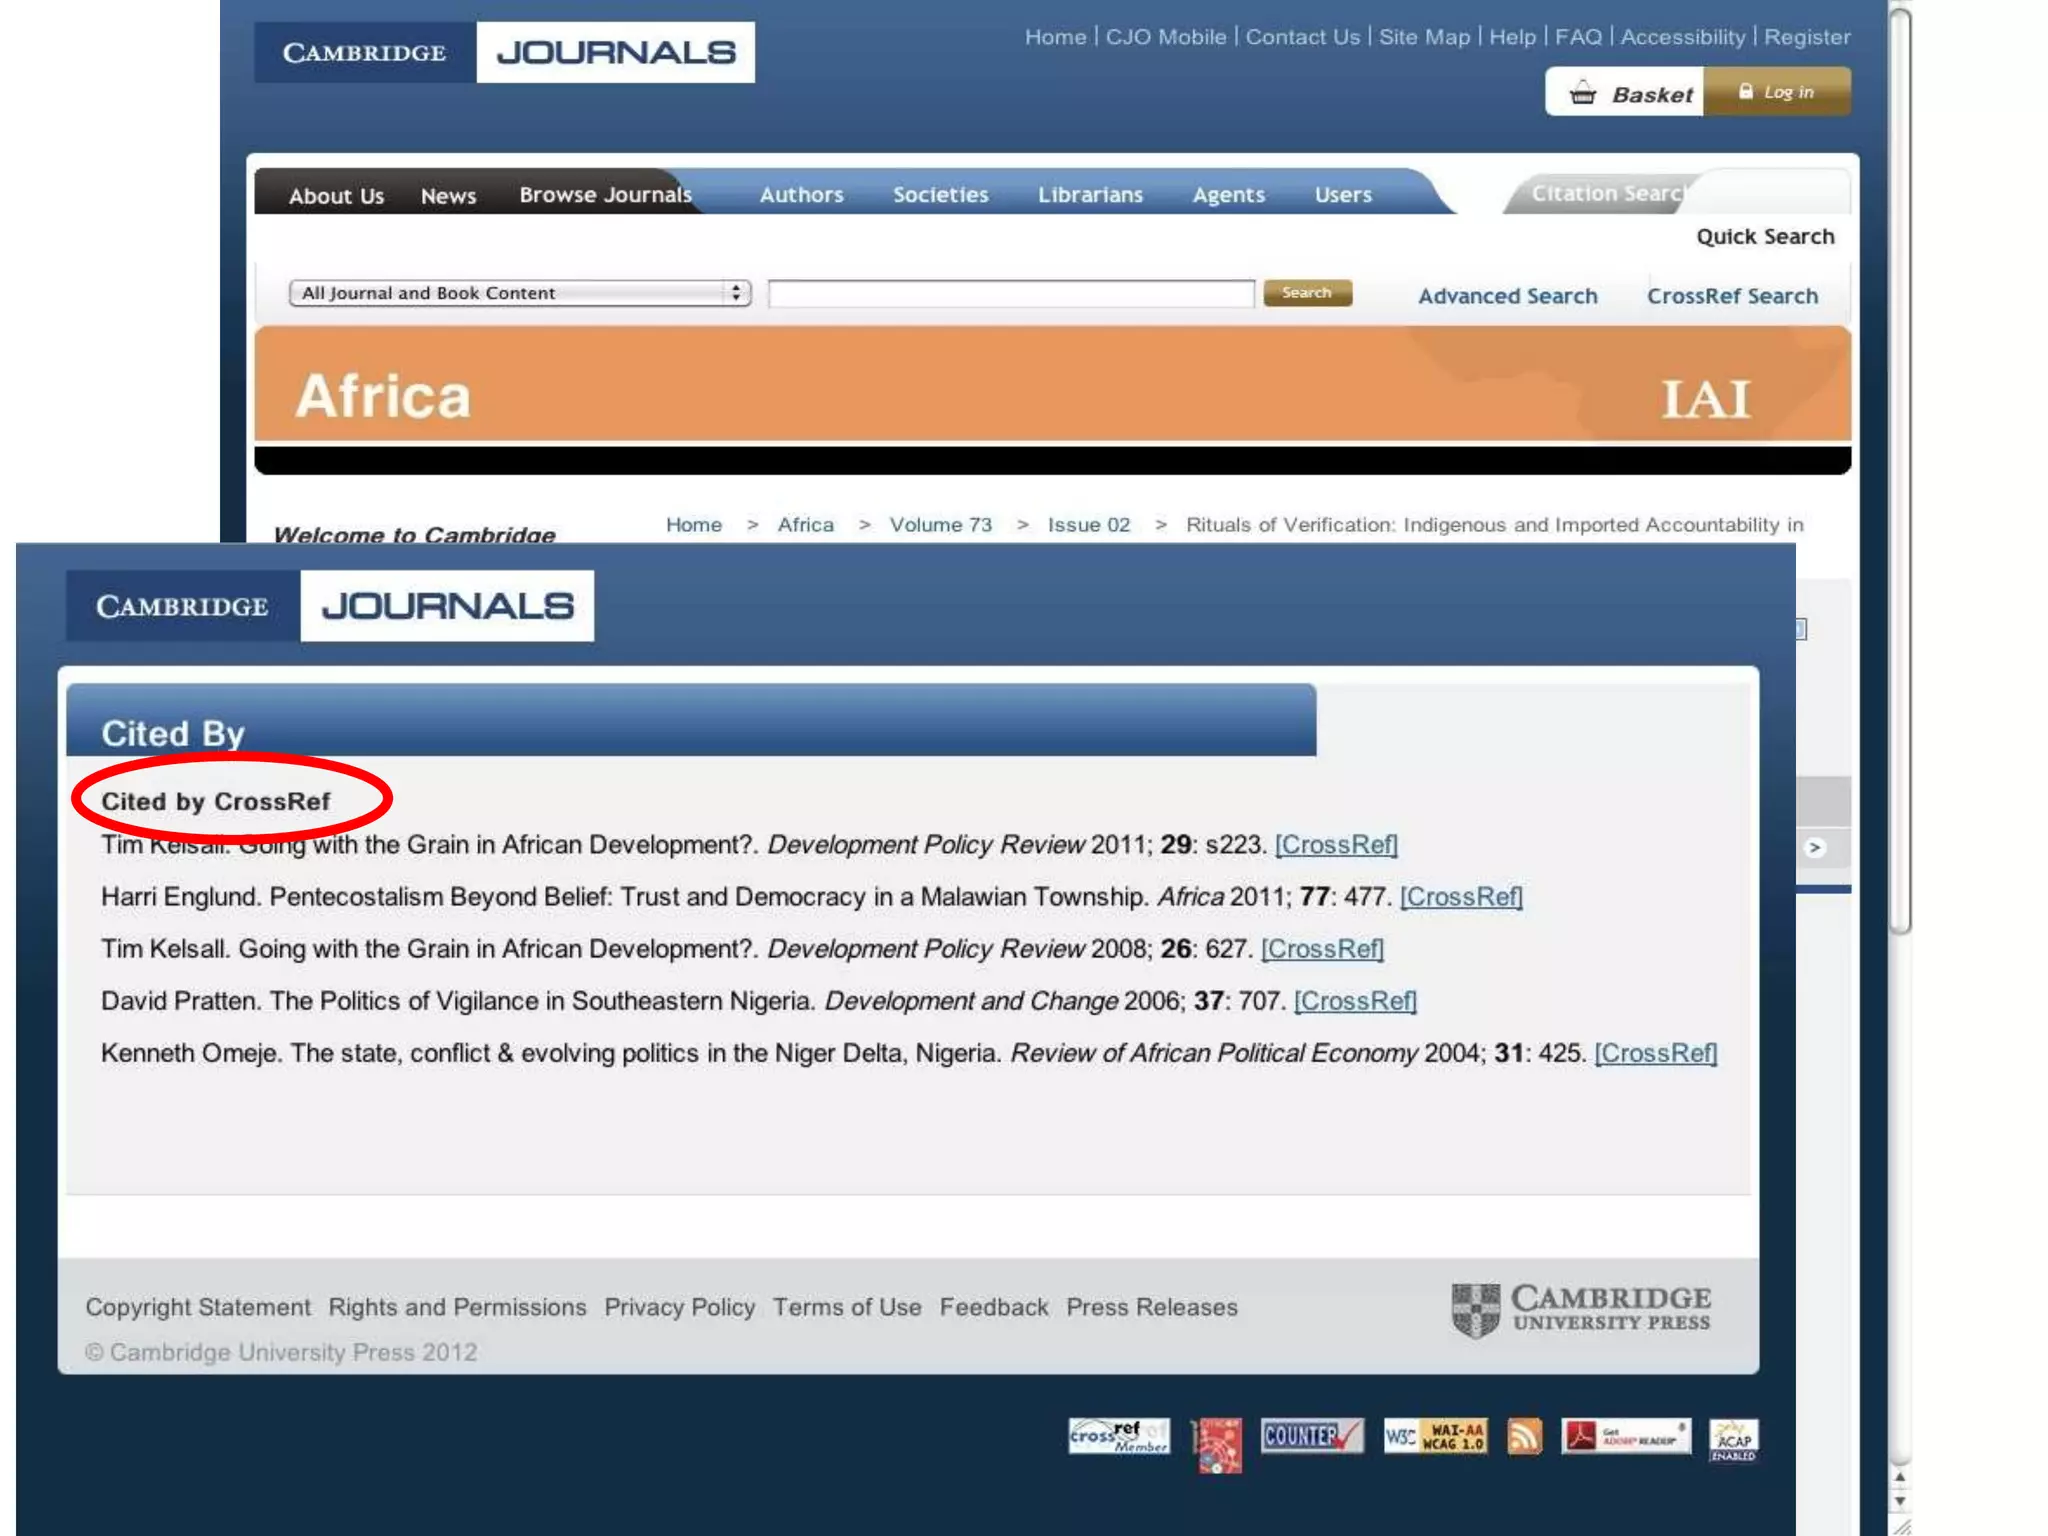Click inside the quick search text field
This screenshot has height=1536, width=2048.
[x=1010, y=293]
